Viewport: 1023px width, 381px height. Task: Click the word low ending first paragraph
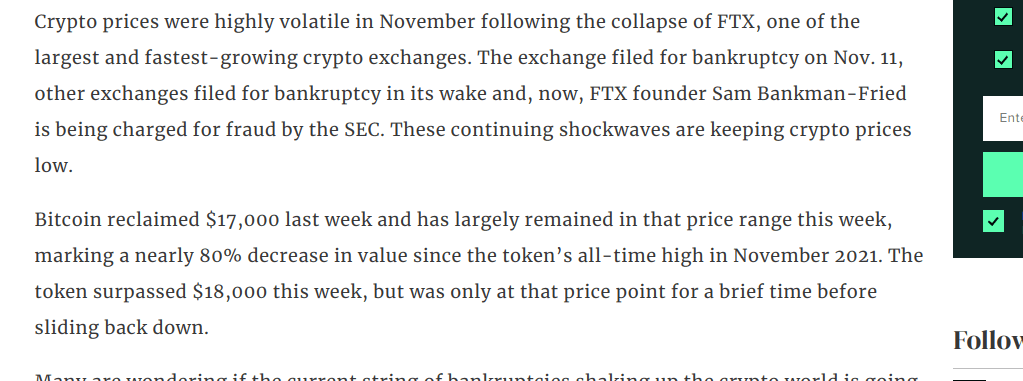pyautogui.click(x=51, y=165)
